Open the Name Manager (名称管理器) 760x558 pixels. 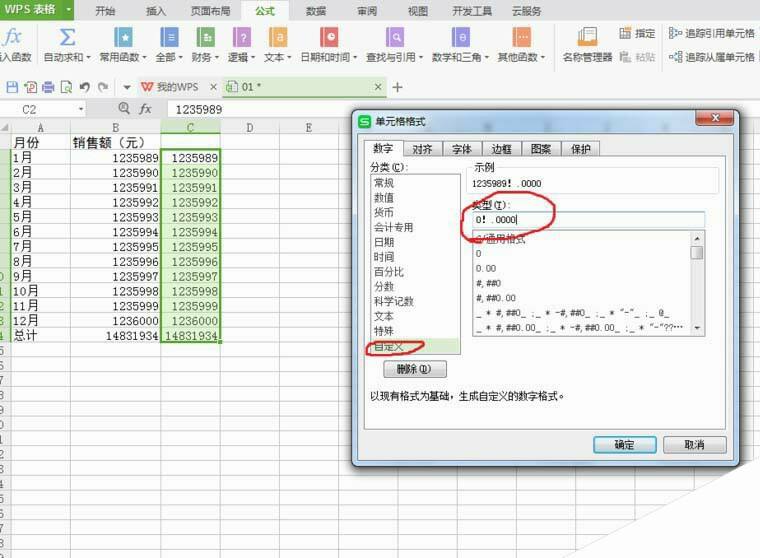(587, 45)
